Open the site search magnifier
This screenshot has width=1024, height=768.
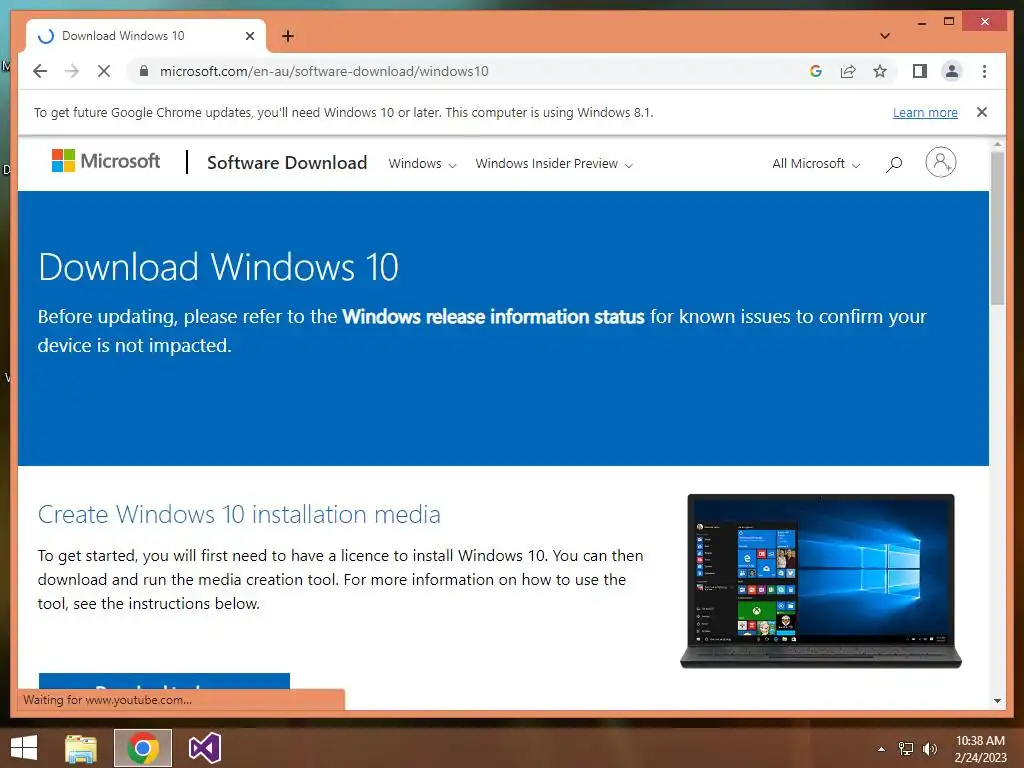point(894,164)
